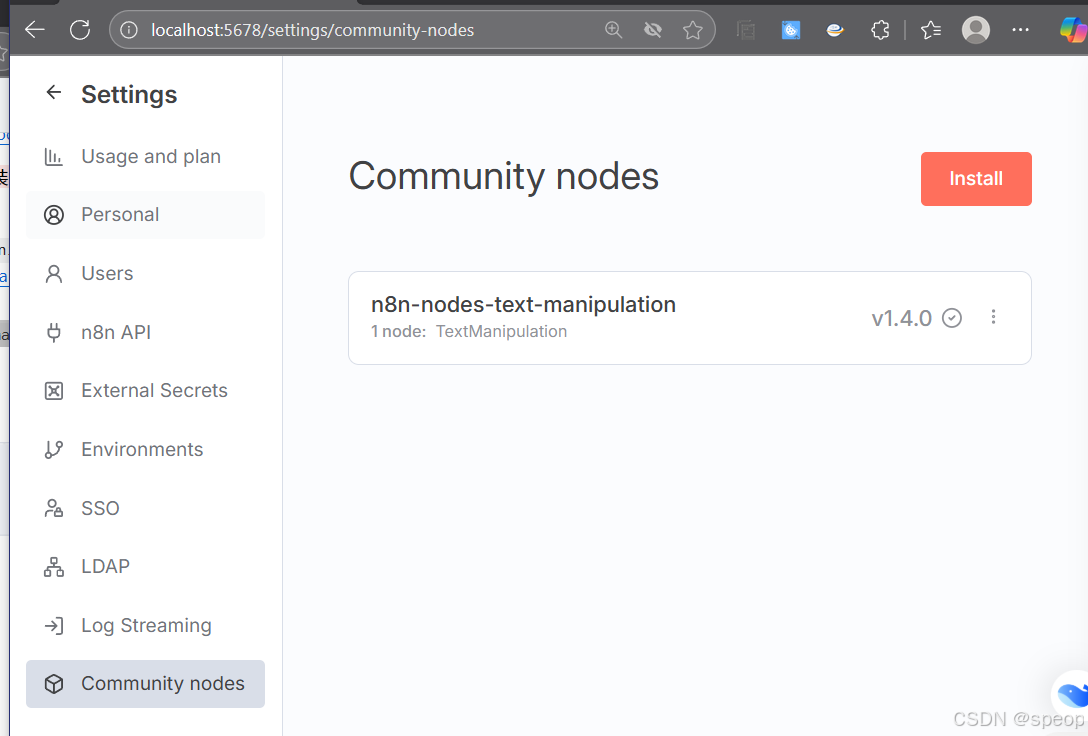Open Personal settings

click(x=145, y=215)
